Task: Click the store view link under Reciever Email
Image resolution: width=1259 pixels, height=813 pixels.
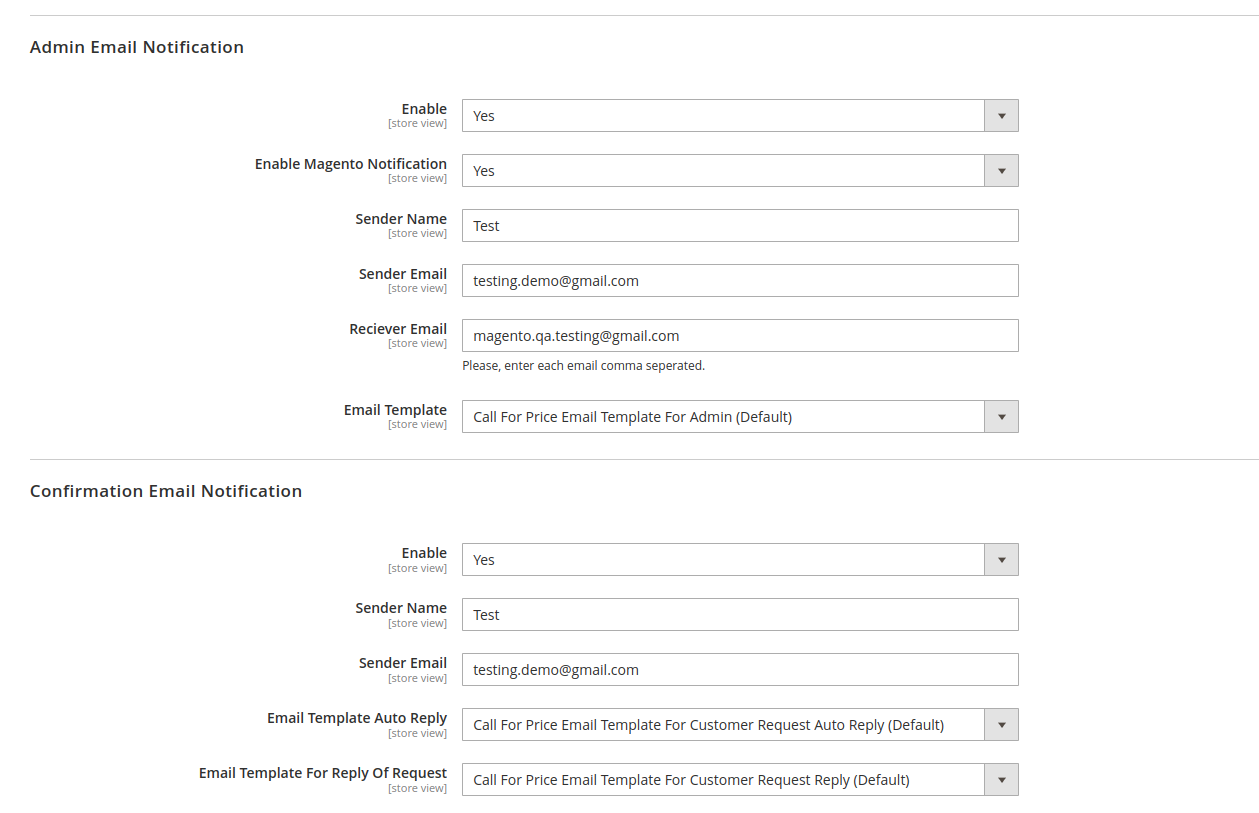Action: tap(417, 342)
